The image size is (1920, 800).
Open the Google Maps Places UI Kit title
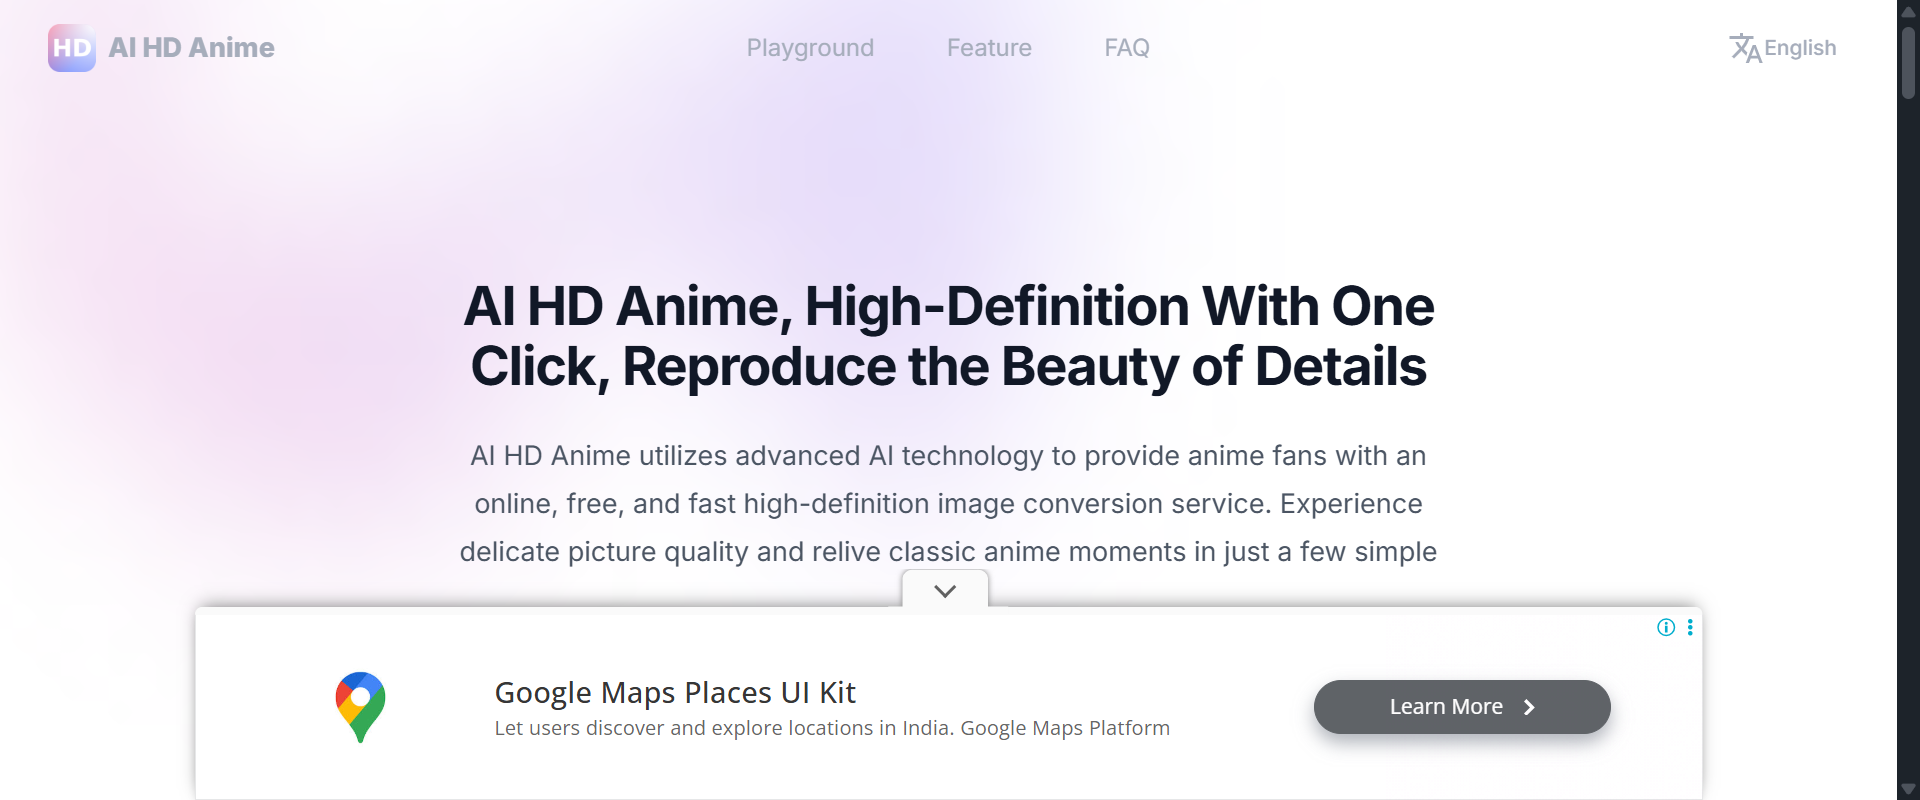[x=675, y=692]
